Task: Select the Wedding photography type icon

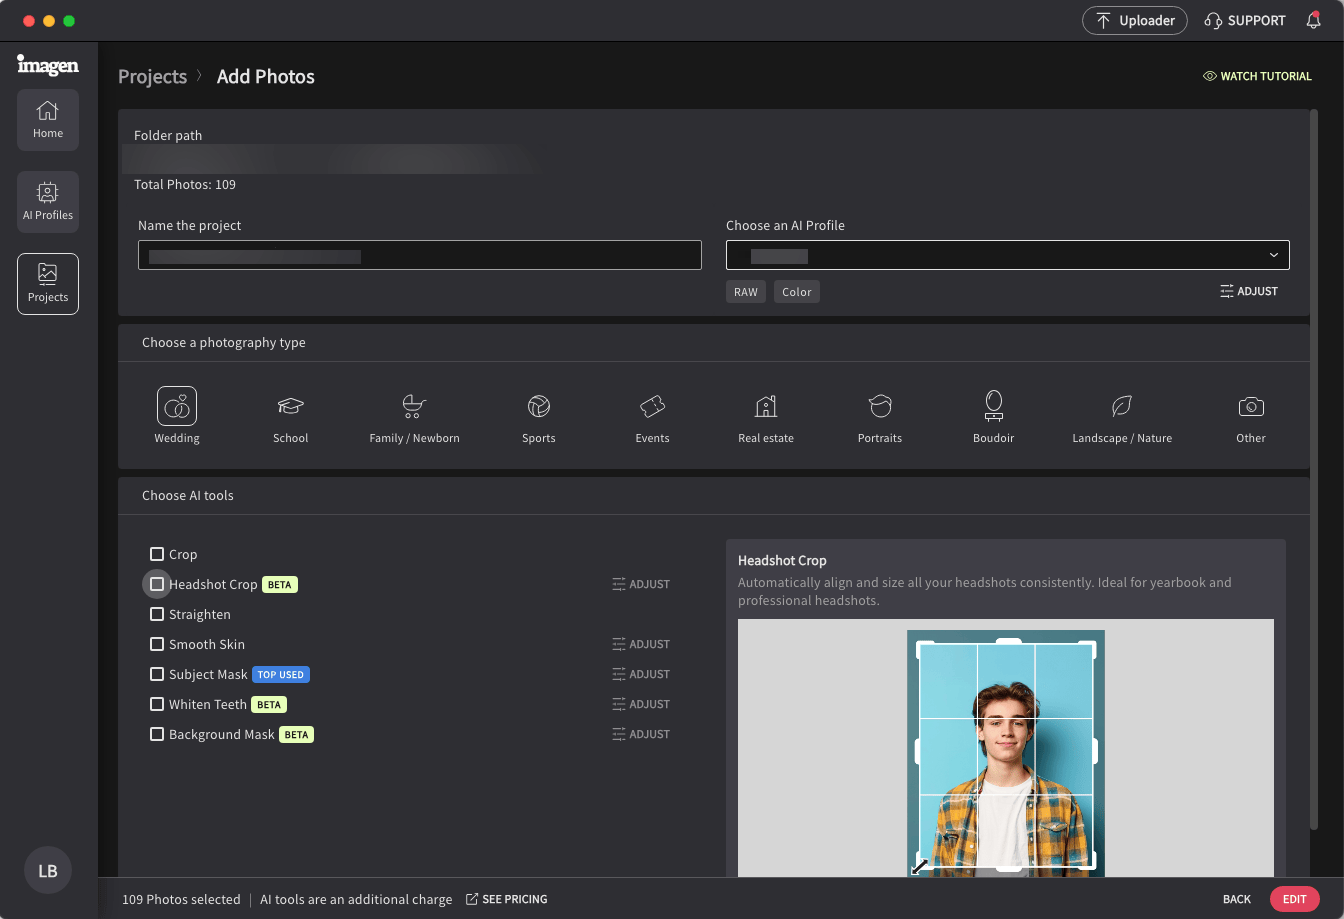Action: [x=177, y=406]
